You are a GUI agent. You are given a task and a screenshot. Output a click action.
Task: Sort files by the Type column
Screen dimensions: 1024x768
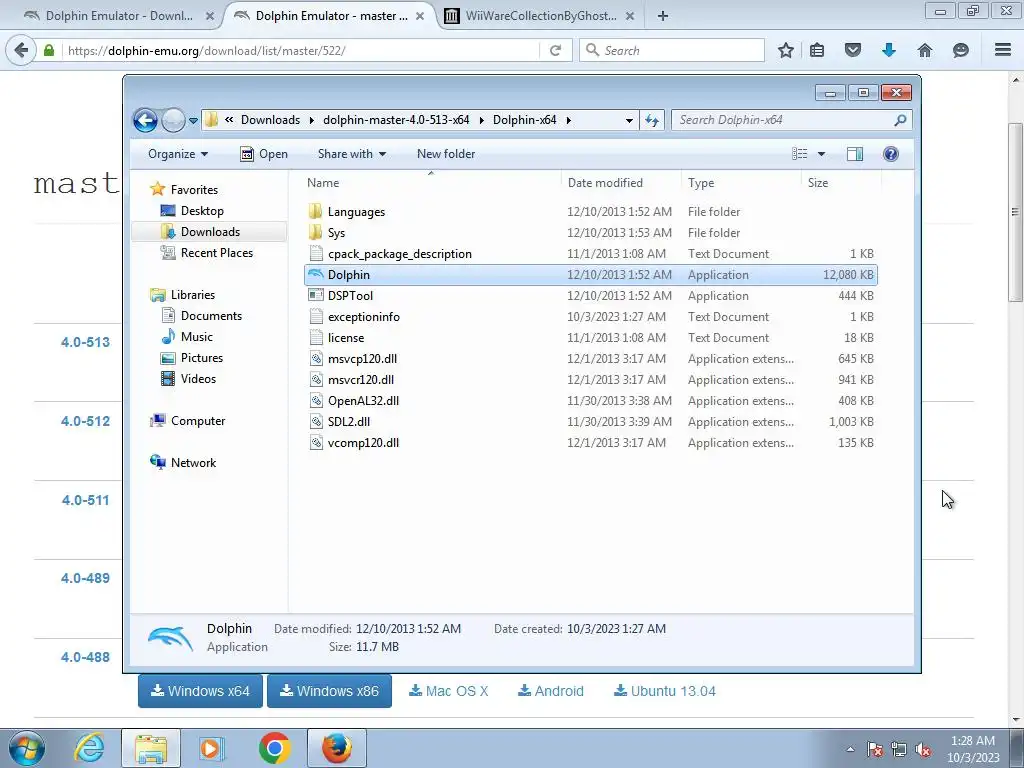(x=741, y=183)
